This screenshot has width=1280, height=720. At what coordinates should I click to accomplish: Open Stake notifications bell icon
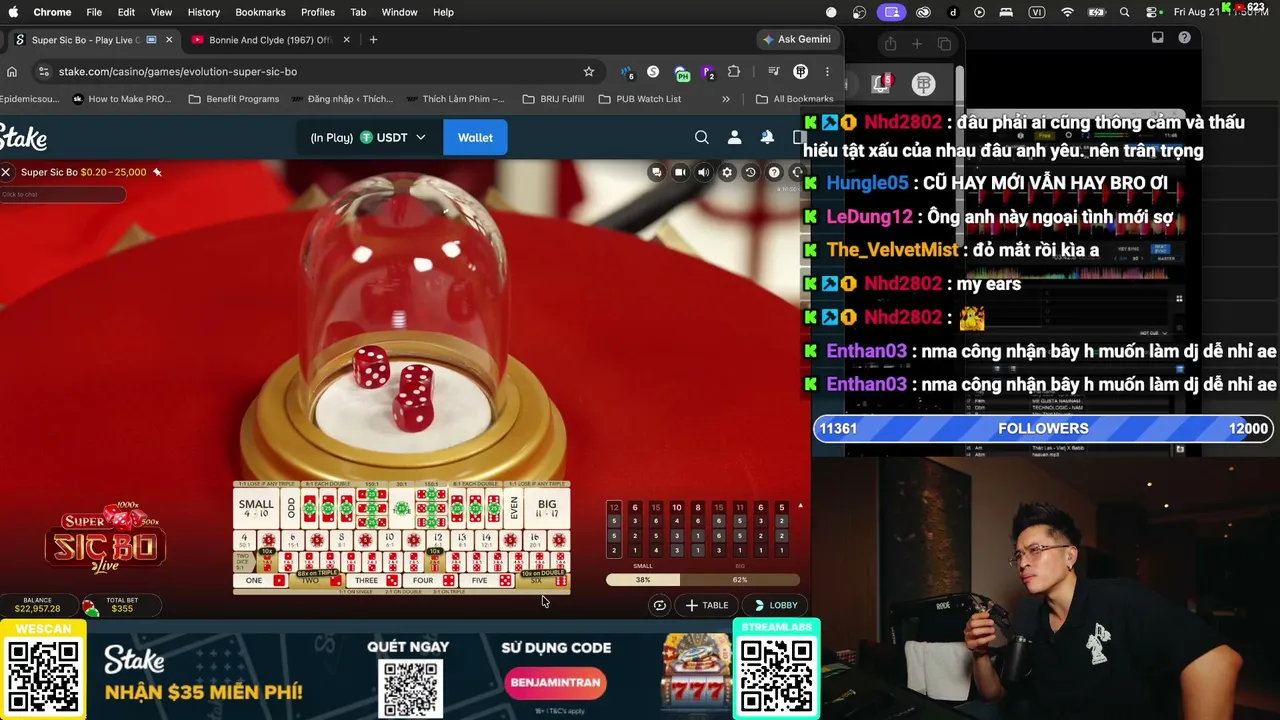pyautogui.click(x=767, y=137)
